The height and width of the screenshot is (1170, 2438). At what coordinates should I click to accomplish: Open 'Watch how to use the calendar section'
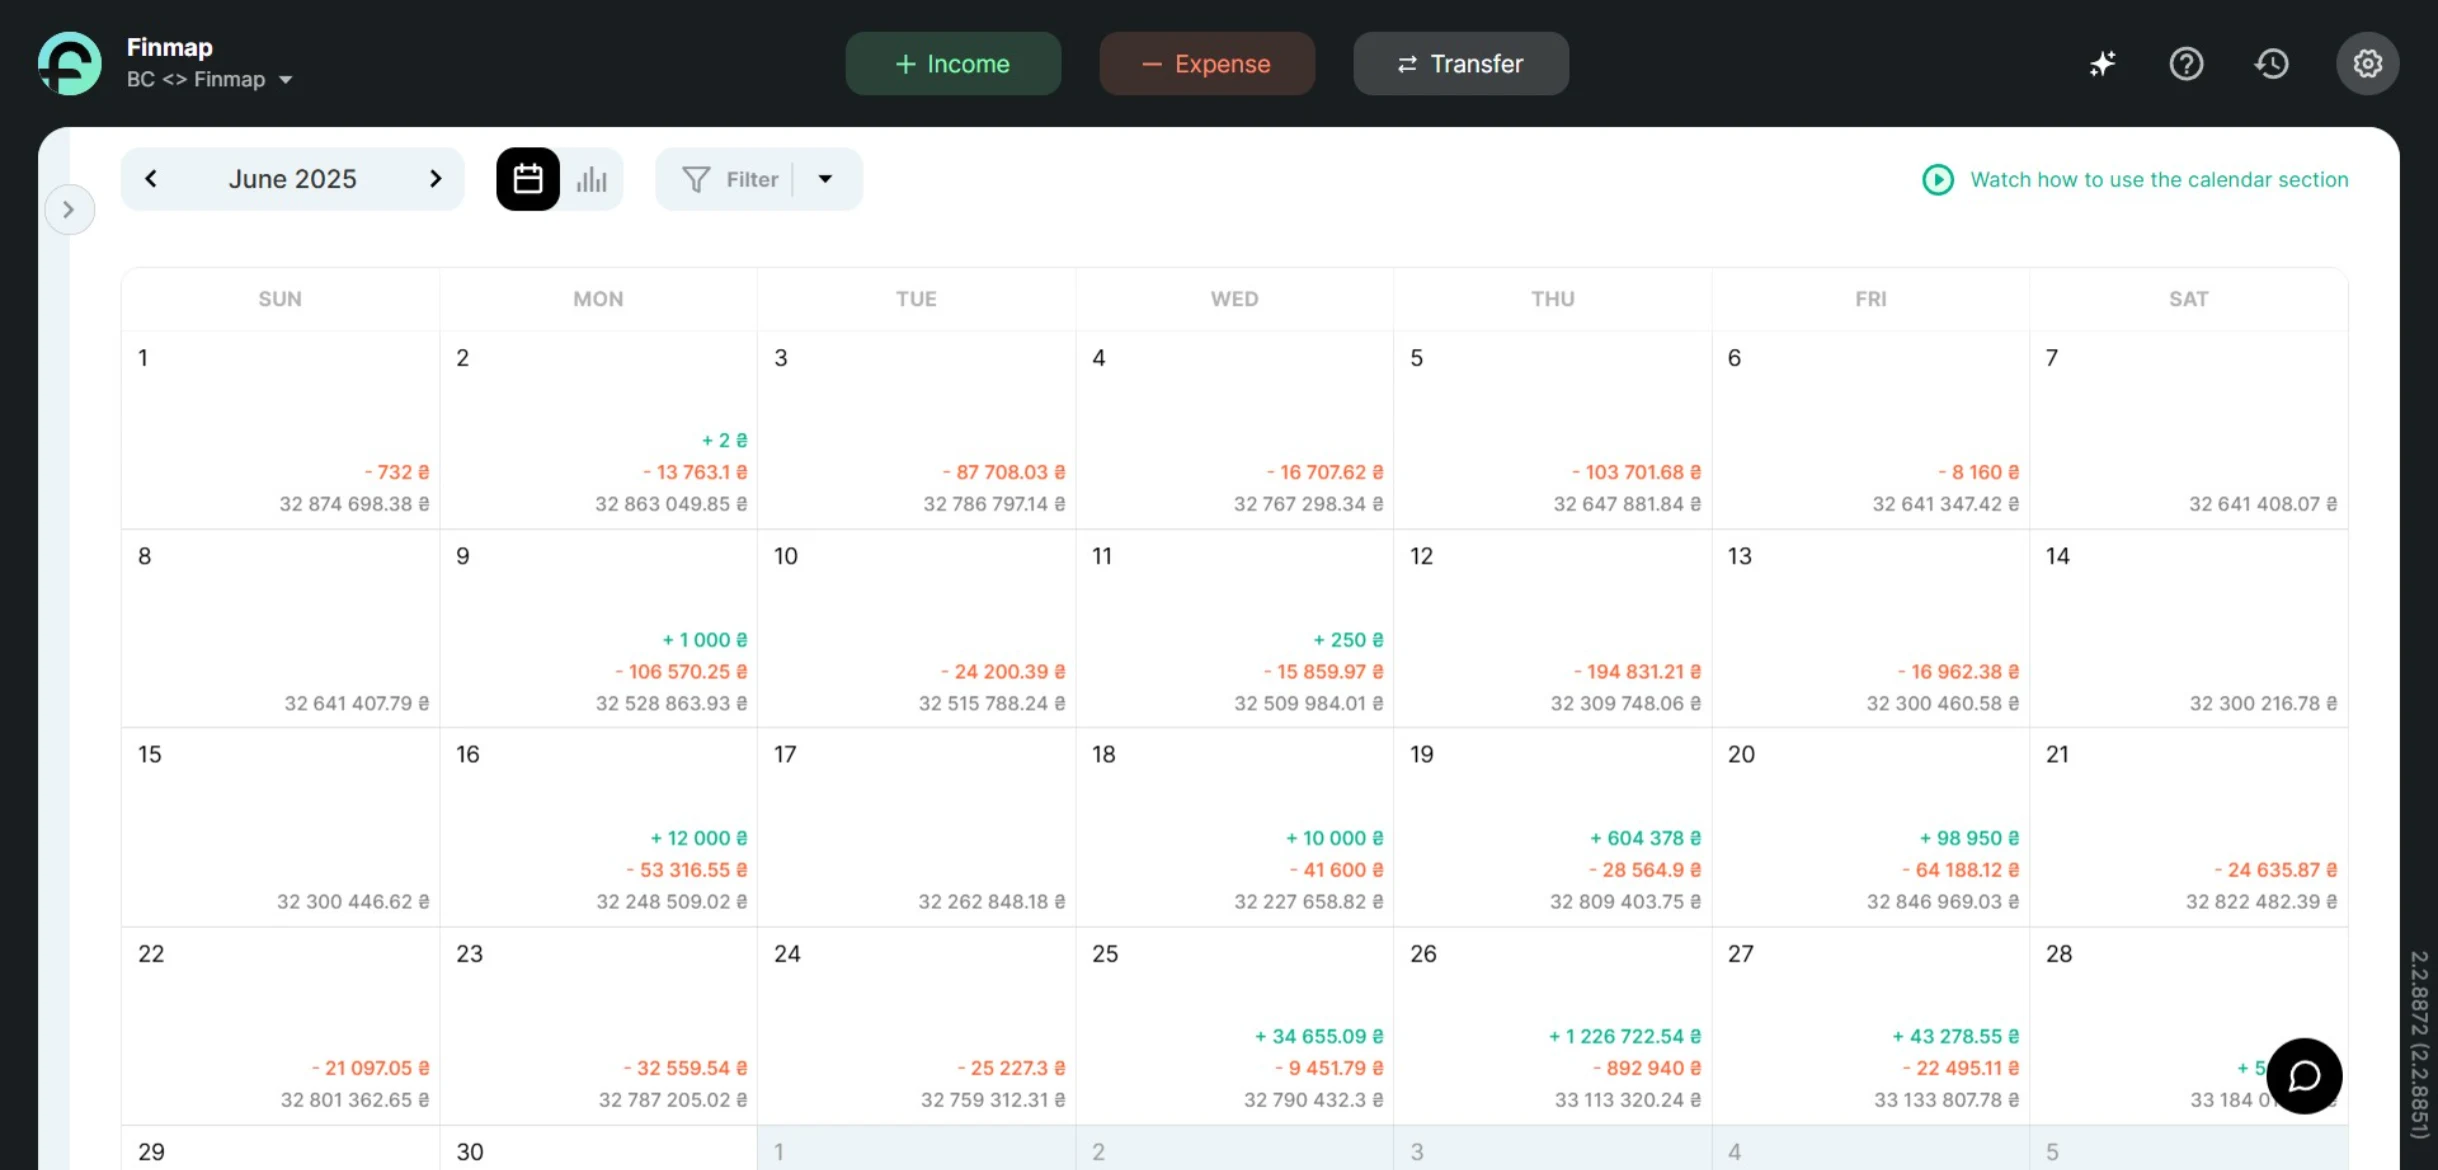pos(2159,179)
